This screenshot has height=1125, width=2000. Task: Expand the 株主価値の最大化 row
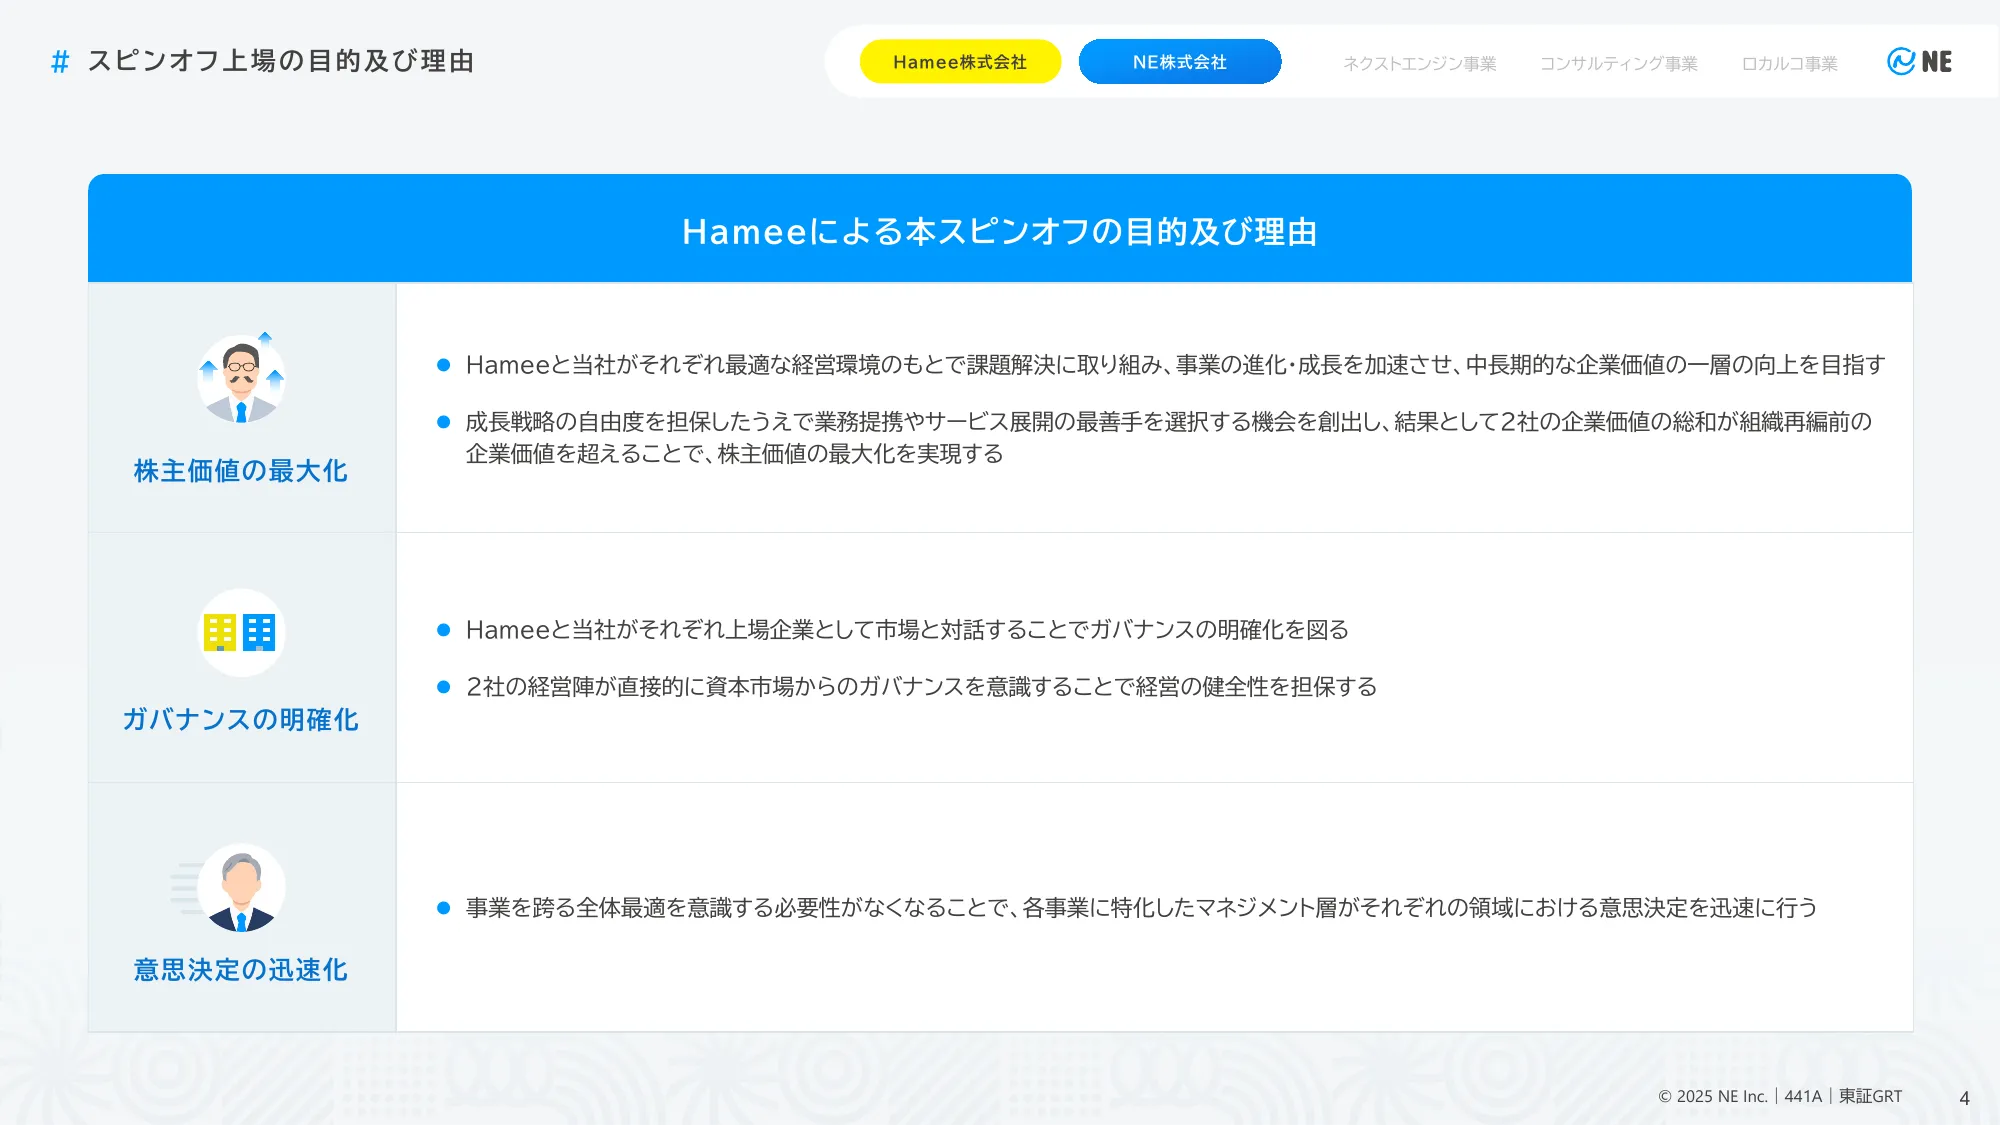click(x=240, y=470)
